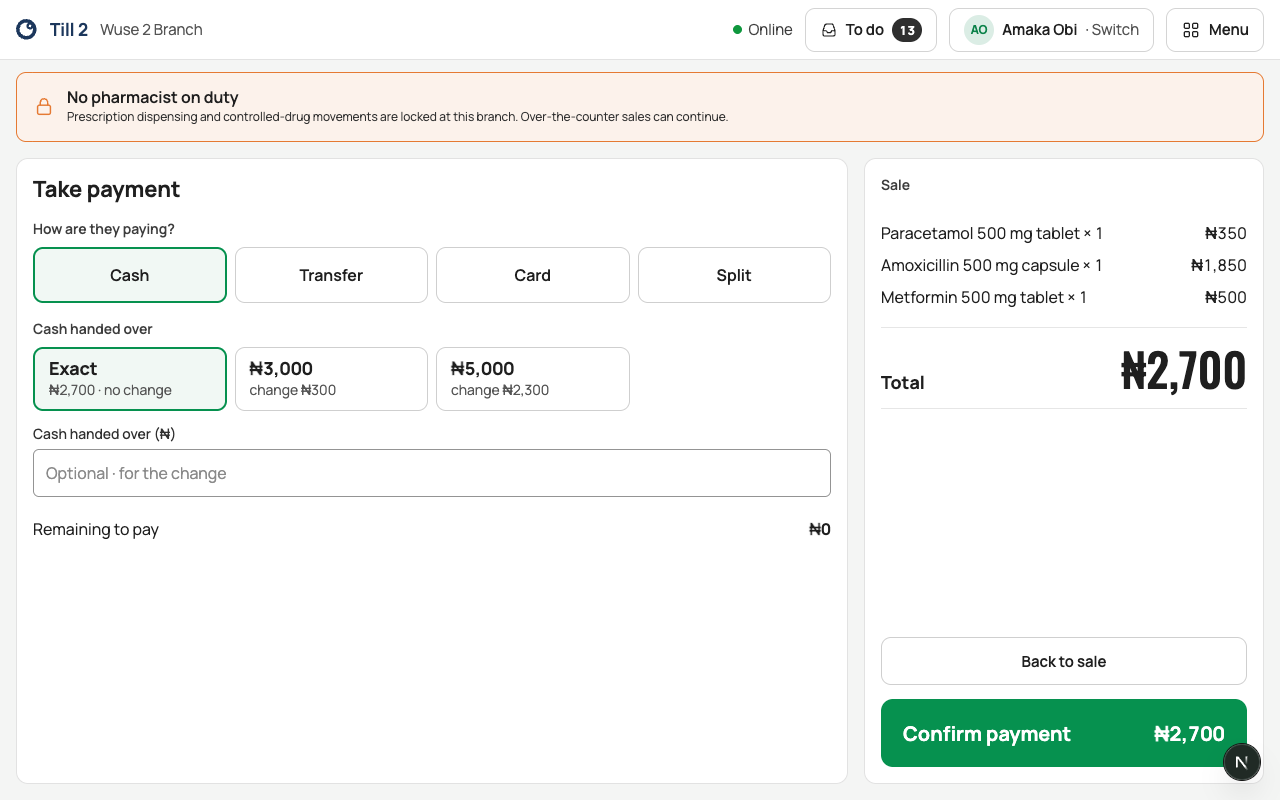This screenshot has width=1280, height=800.
Task: Select Cash payment method
Action: [x=130, y=275]
